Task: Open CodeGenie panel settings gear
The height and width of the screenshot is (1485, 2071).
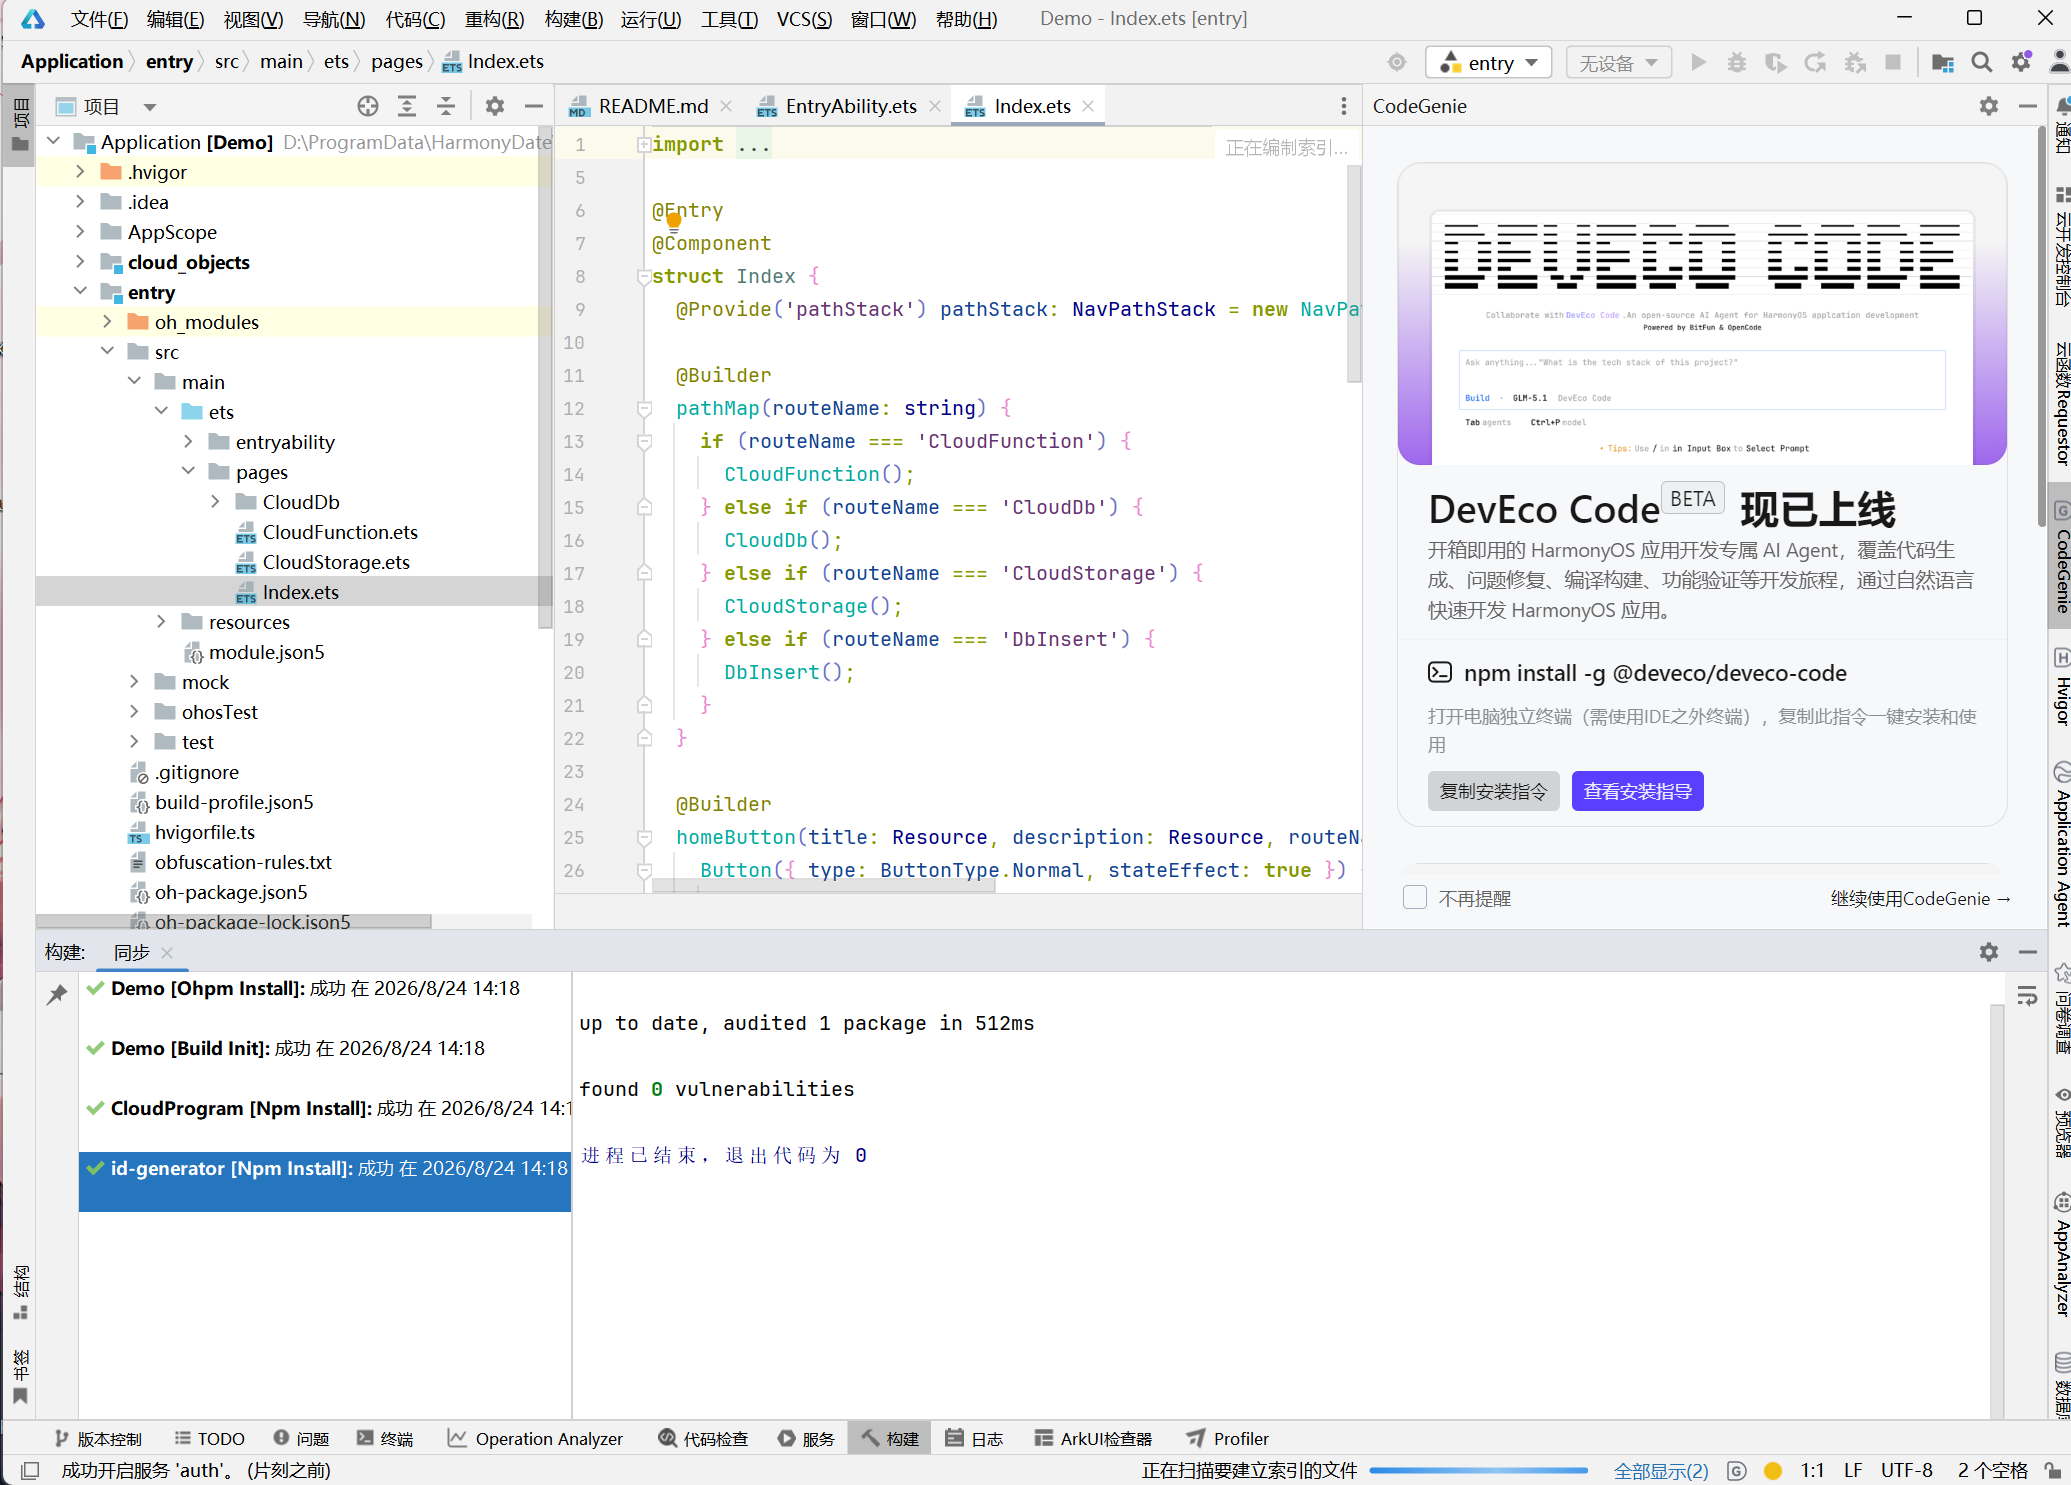Action: pyautogui.click(x=1989, y=106)
